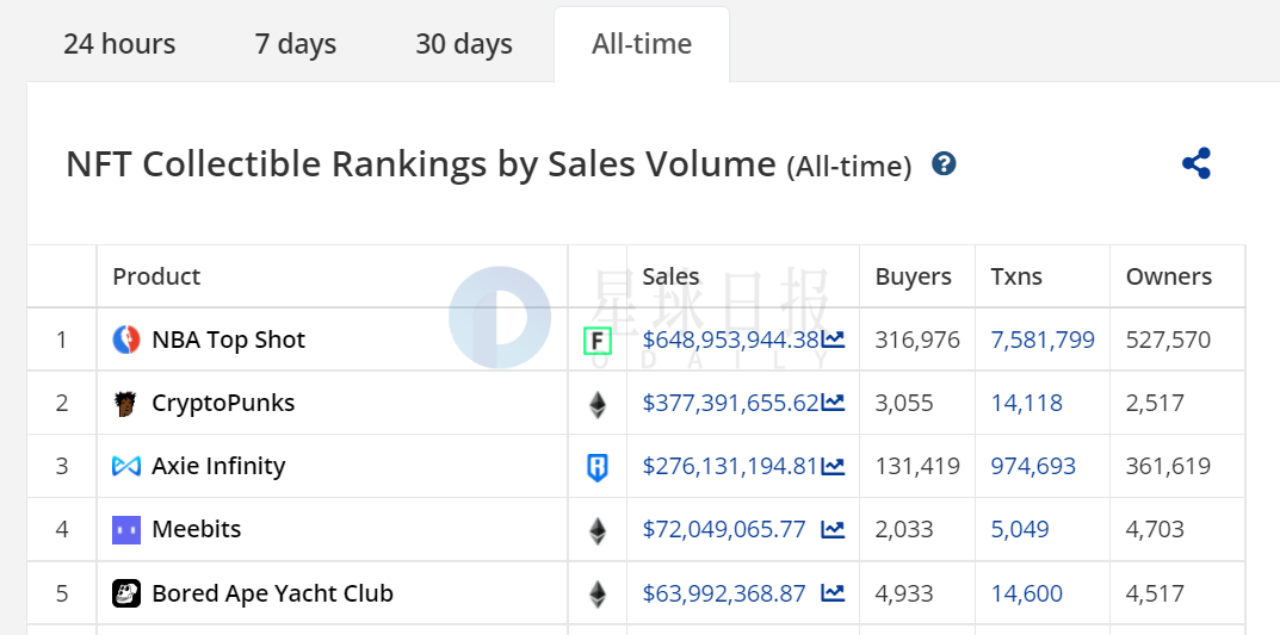This screenshot has height=635, width=1280.
Task: Click the $72,049,065.77 sales link
Action: click(x=724, y=529)
